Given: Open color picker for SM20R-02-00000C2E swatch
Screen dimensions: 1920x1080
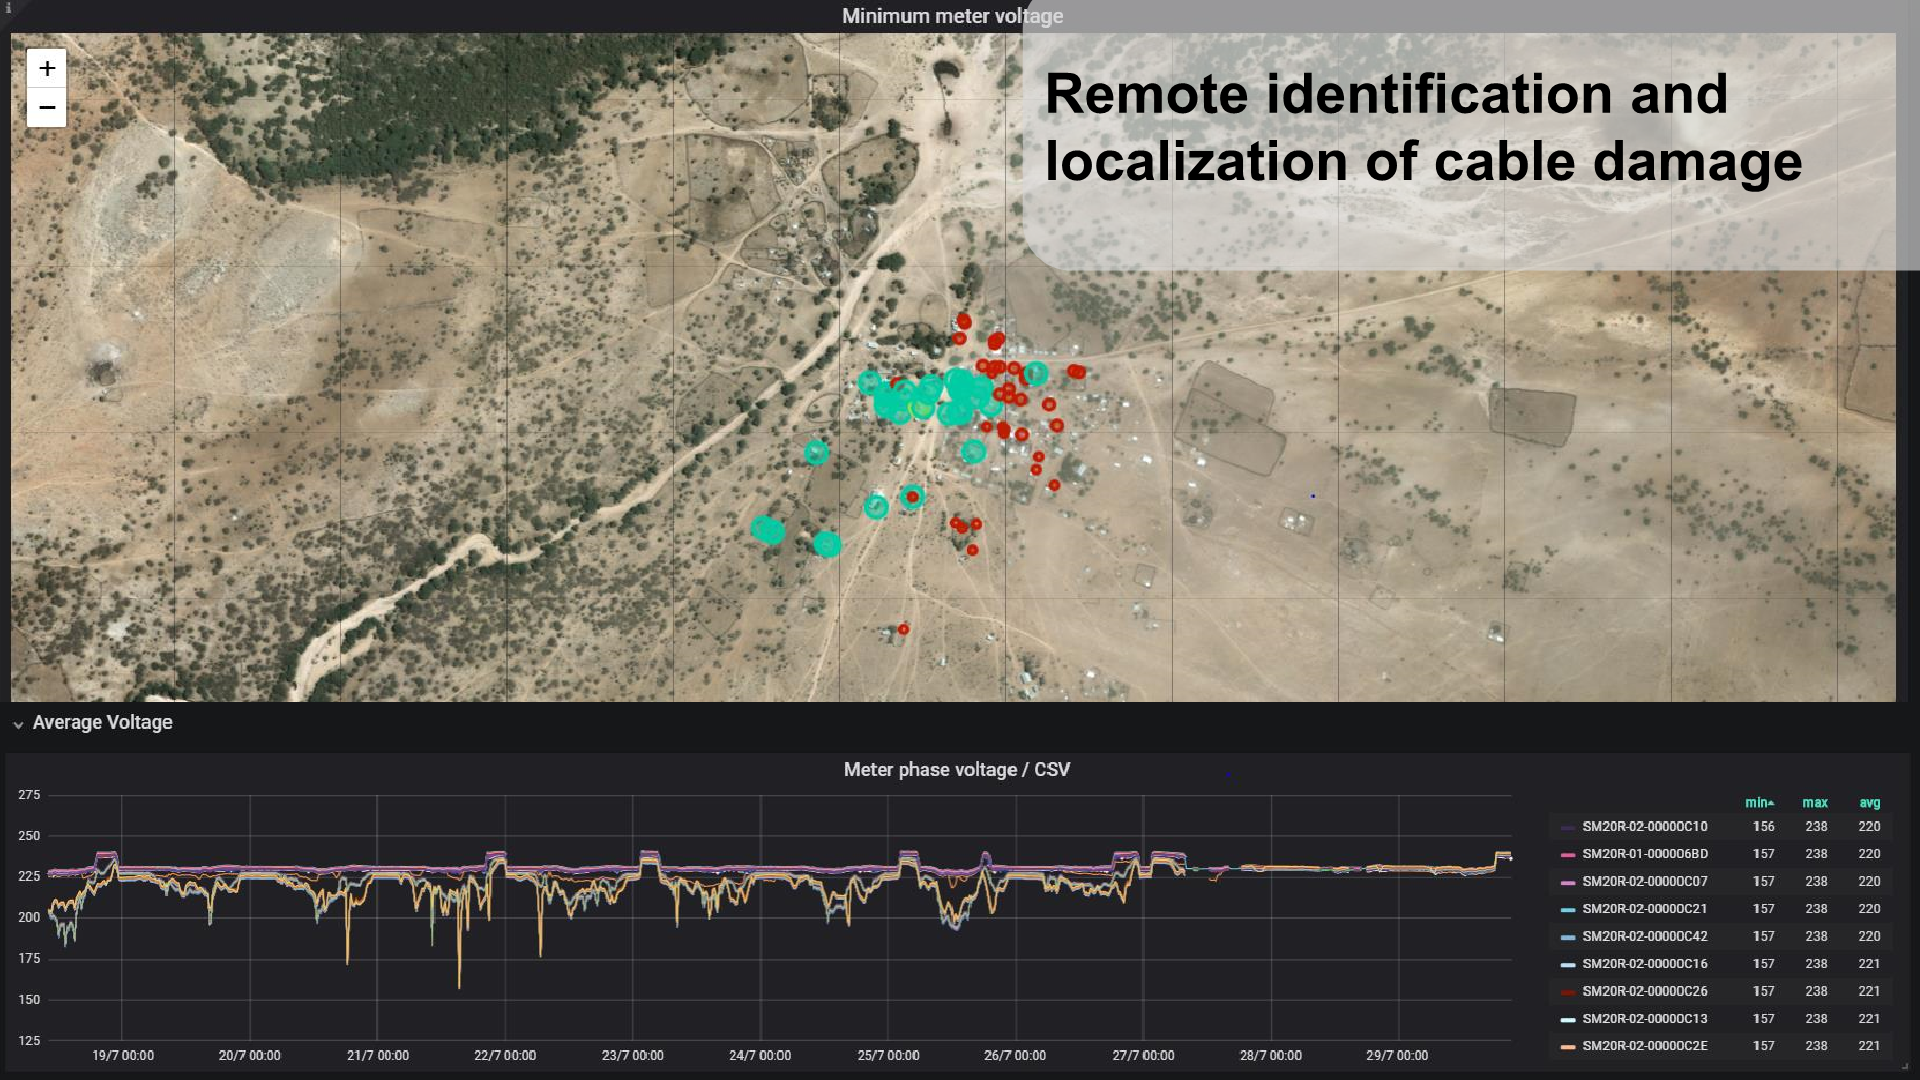Looking at the screenshot, I should coord(1567,1047).
